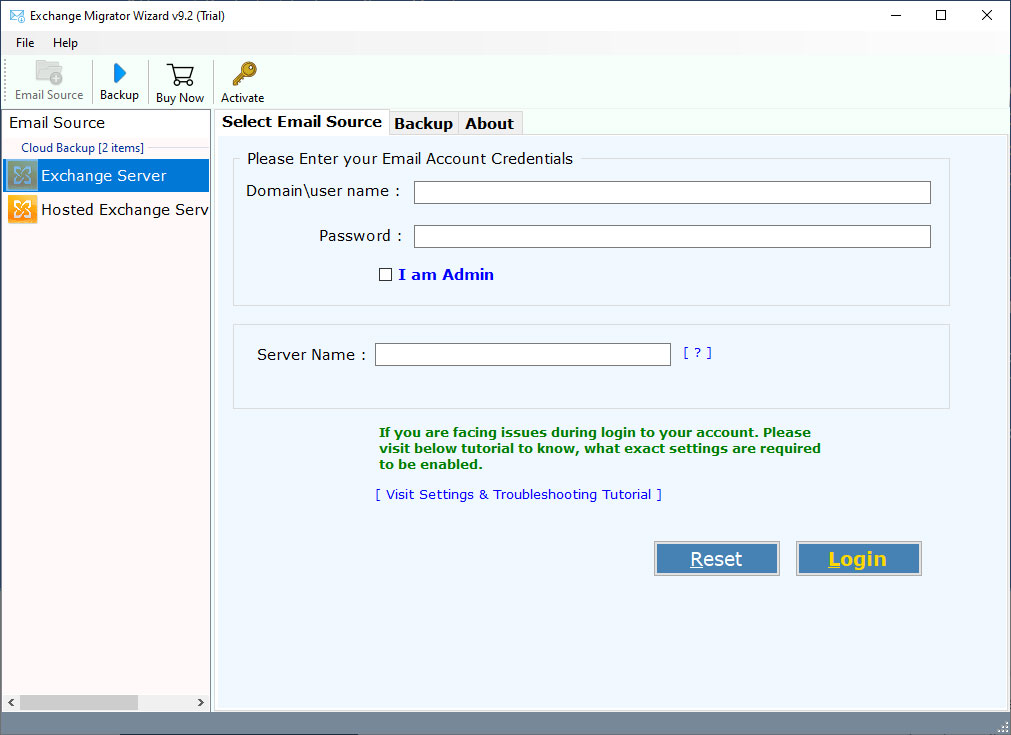Viewport: 1011px width, 735px height.
Task: Click the Email Source panel heading
Action: (57, 122)
